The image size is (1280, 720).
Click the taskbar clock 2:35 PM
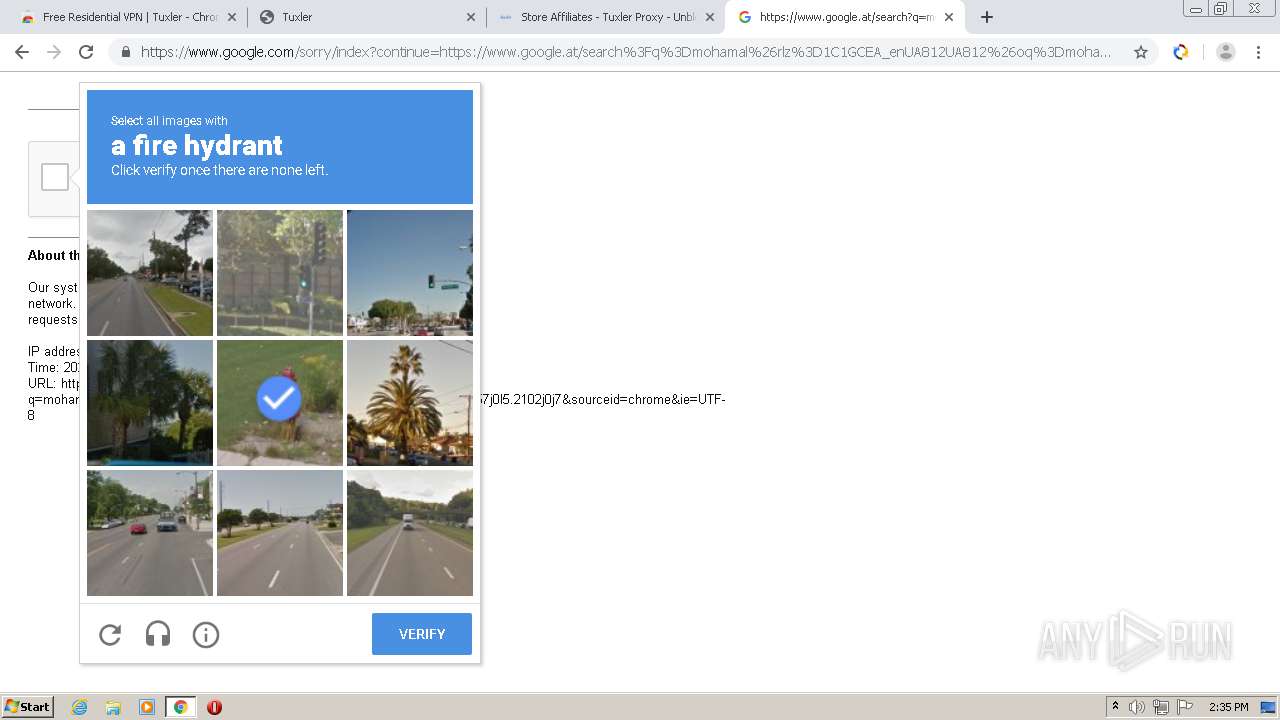coord(1228,707)
